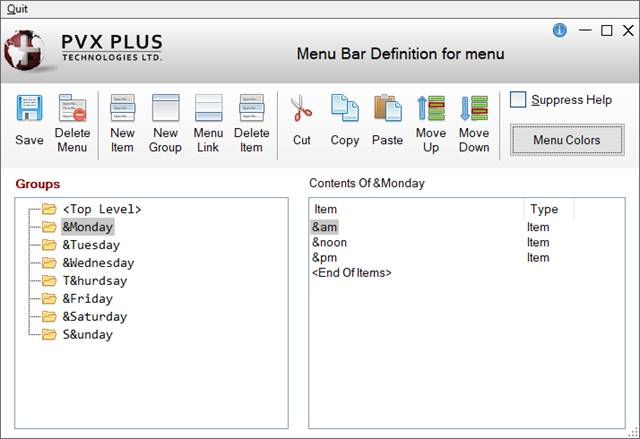Select the &Wednesday group folder
The width and height of the screenshot is (640, 439).
click(98, 263)
